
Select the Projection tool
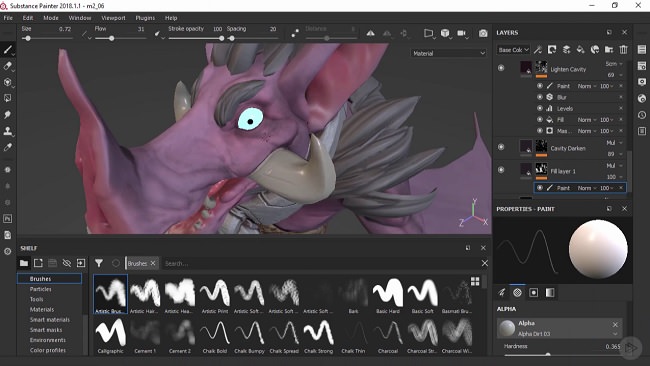[x=7, y=82]
